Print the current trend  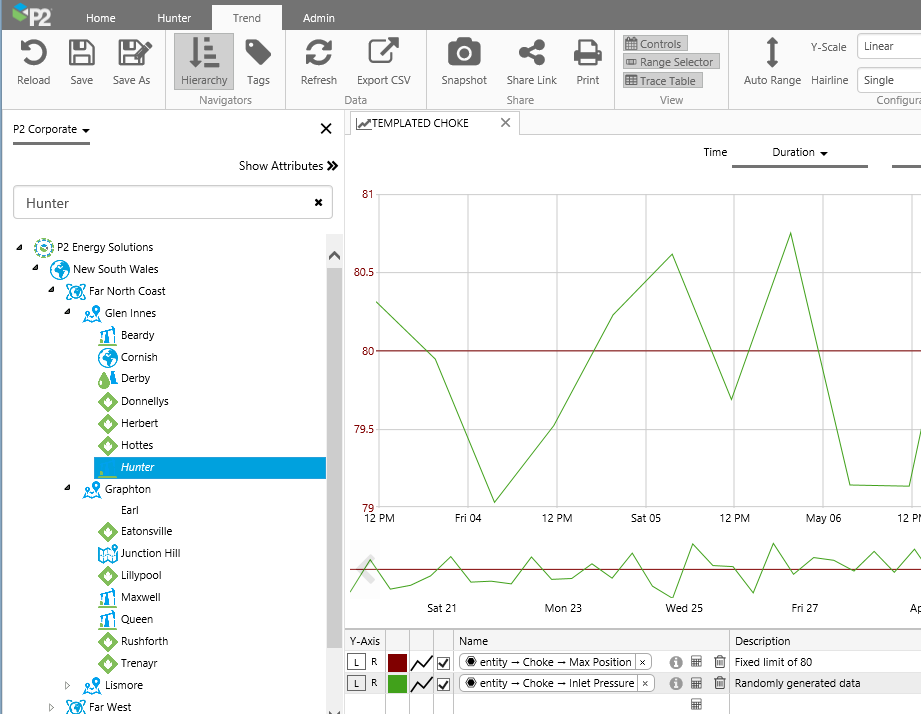pos(588,54)
